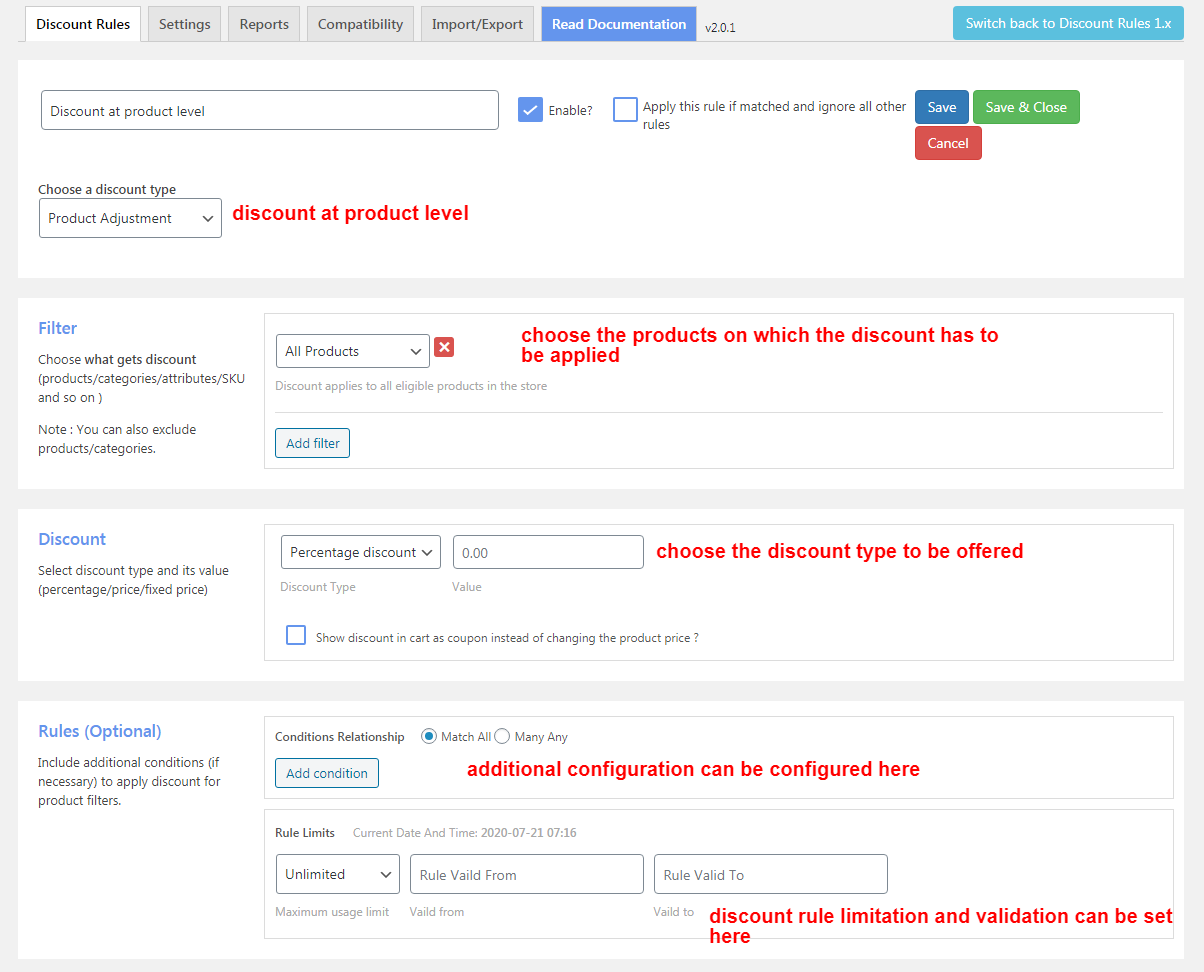1204x972 pixels.
Task: Open the Unlimited usage limit dropdown
Action: (x=337, y=873)
